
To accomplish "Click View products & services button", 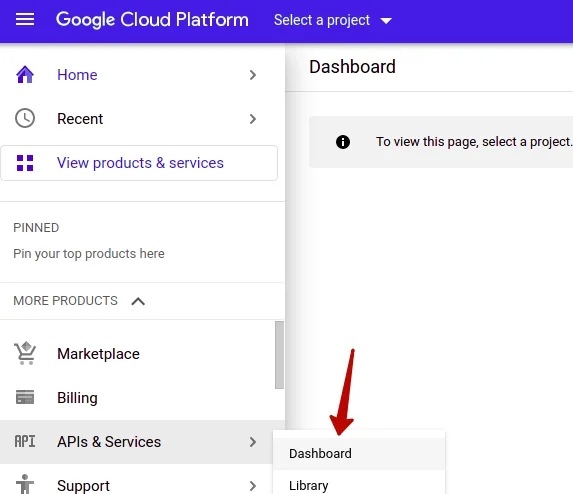I will pyautogui.click(x=139, y=163).
